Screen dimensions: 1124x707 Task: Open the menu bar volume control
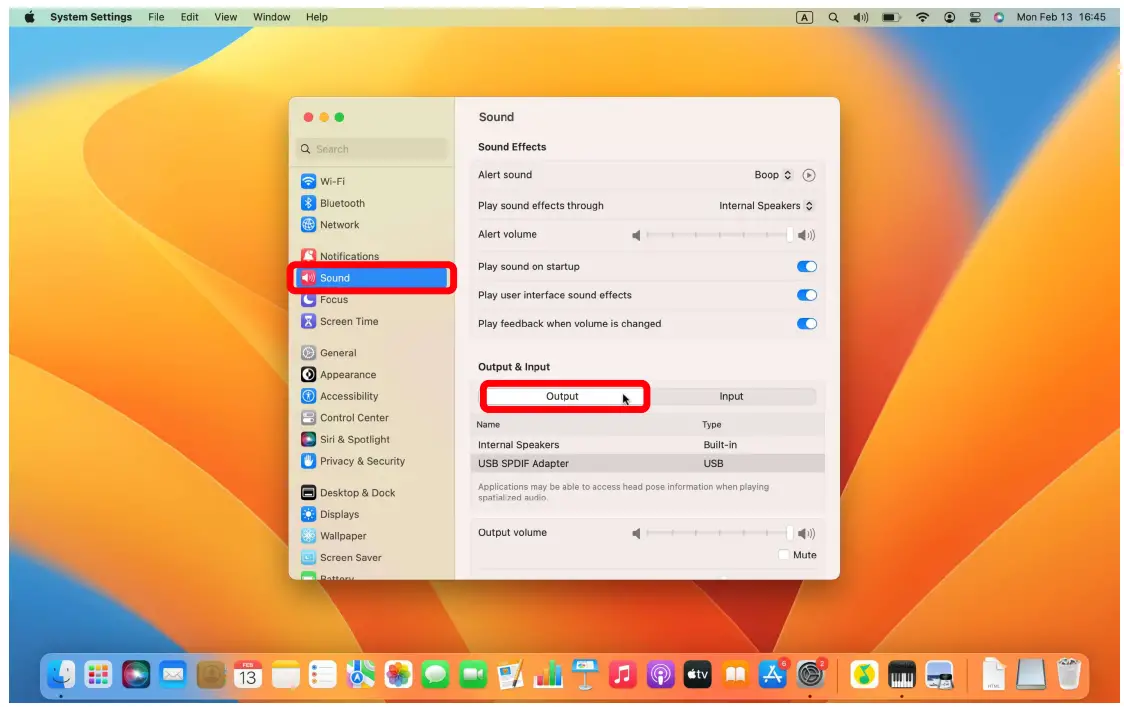[x=861, y=17]
